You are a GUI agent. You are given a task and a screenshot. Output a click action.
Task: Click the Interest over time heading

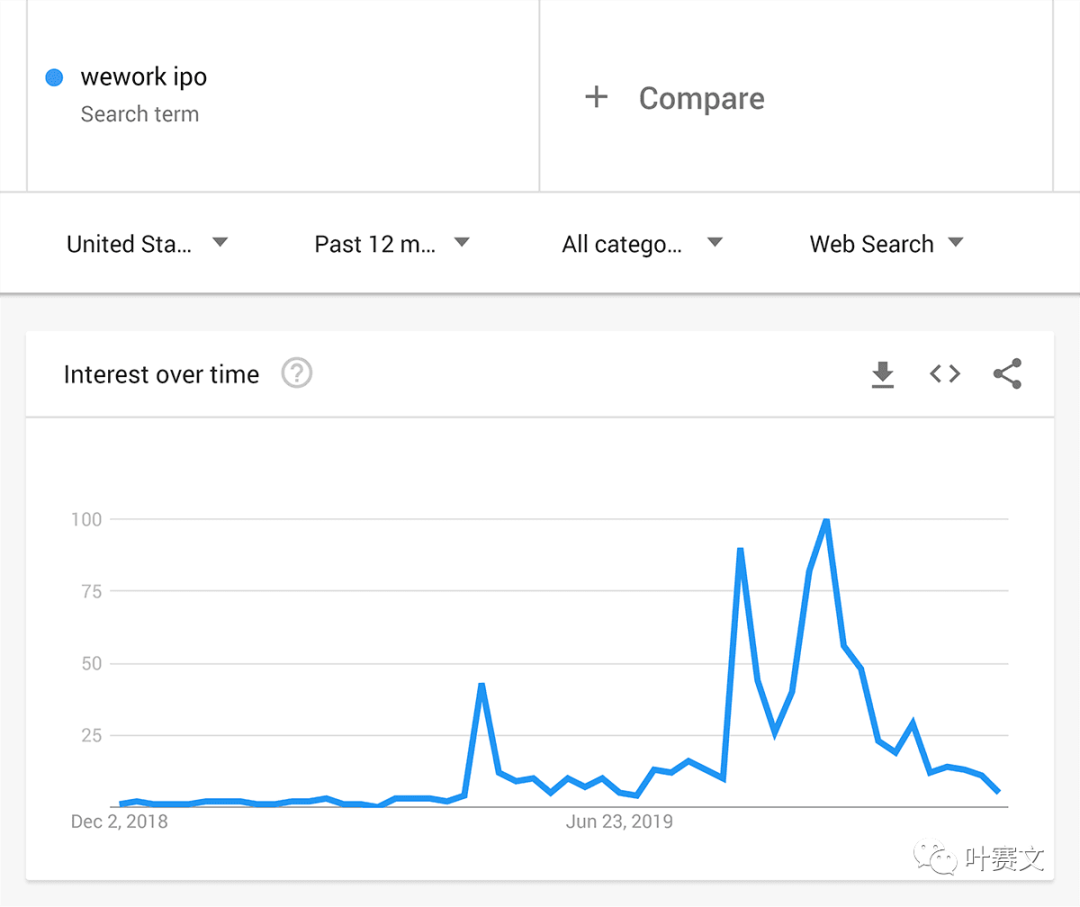click(161, 375)
